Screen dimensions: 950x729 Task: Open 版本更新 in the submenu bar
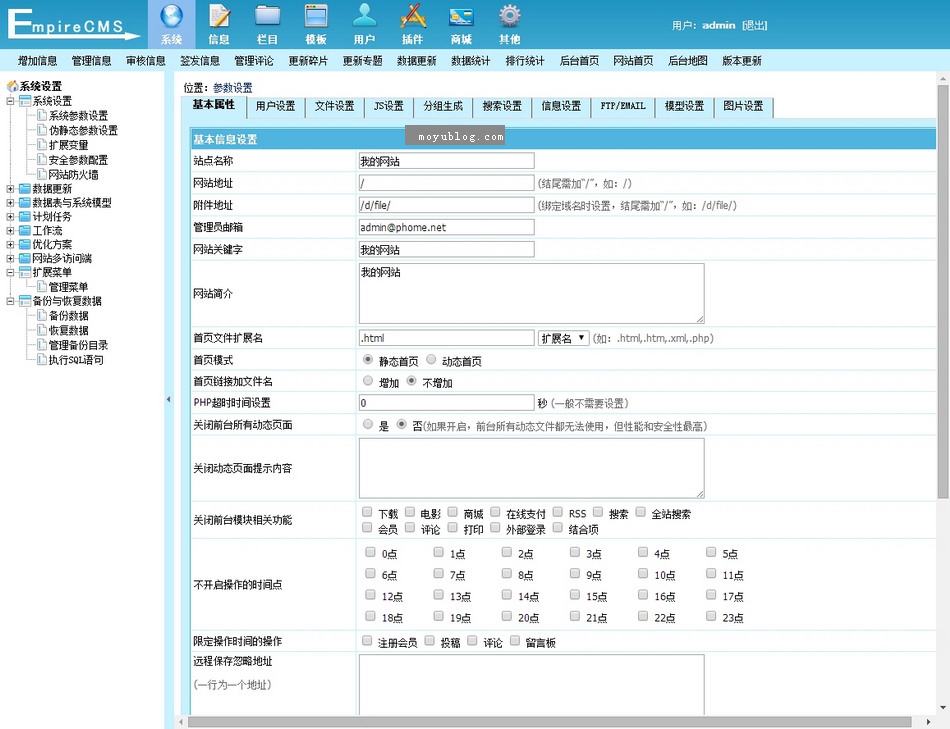pos(742,61)
